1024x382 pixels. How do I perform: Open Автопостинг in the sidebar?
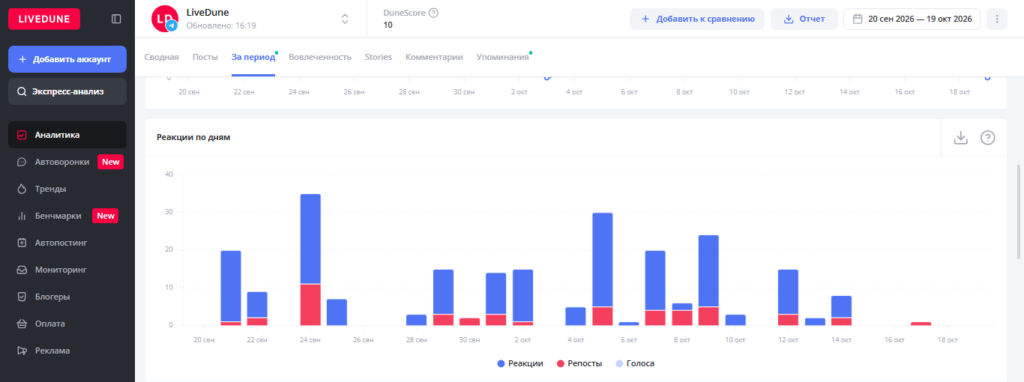point(67,243)
